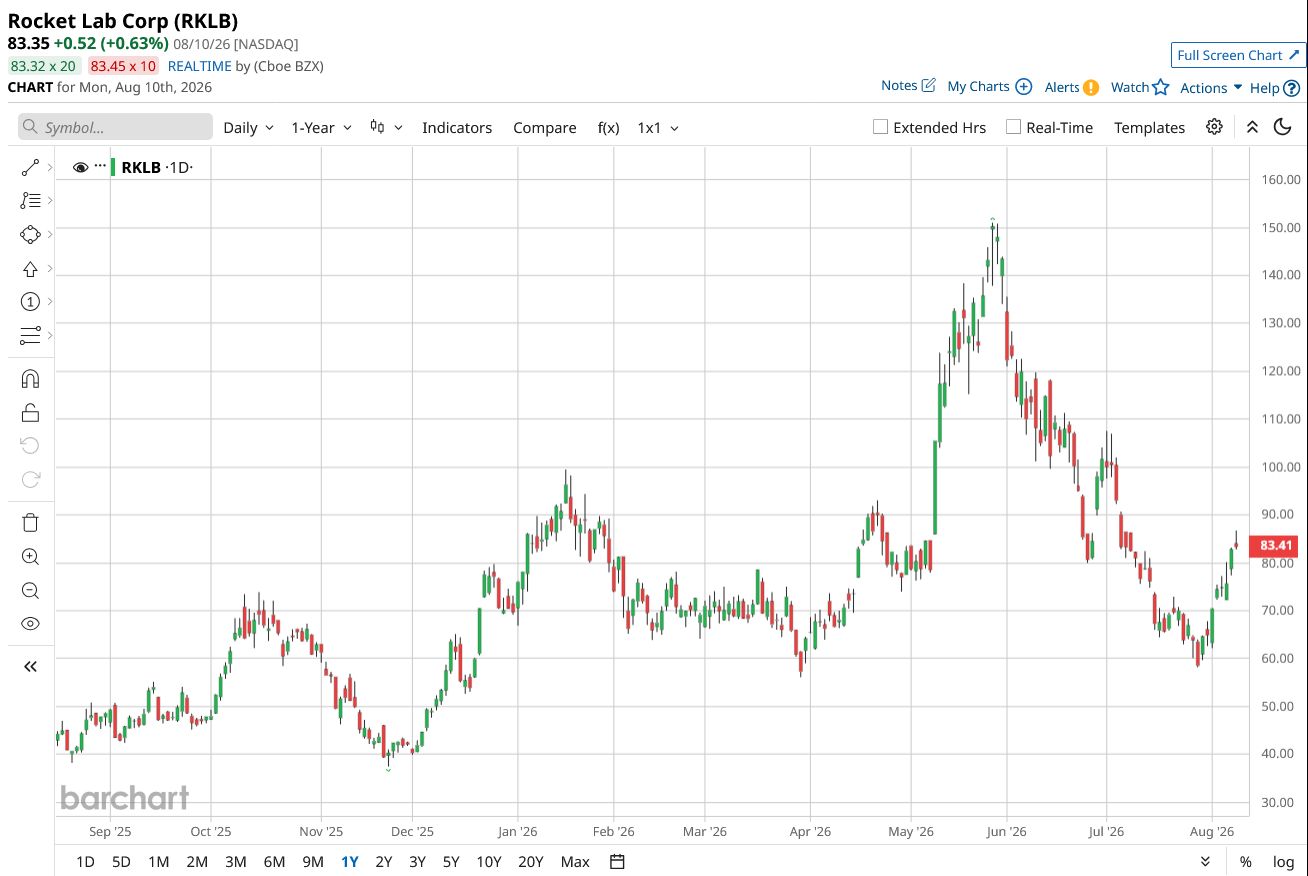The image size is (1308, 876).
Task: Click the 83.41 current price marker
Action: (x=1276, y=545)
